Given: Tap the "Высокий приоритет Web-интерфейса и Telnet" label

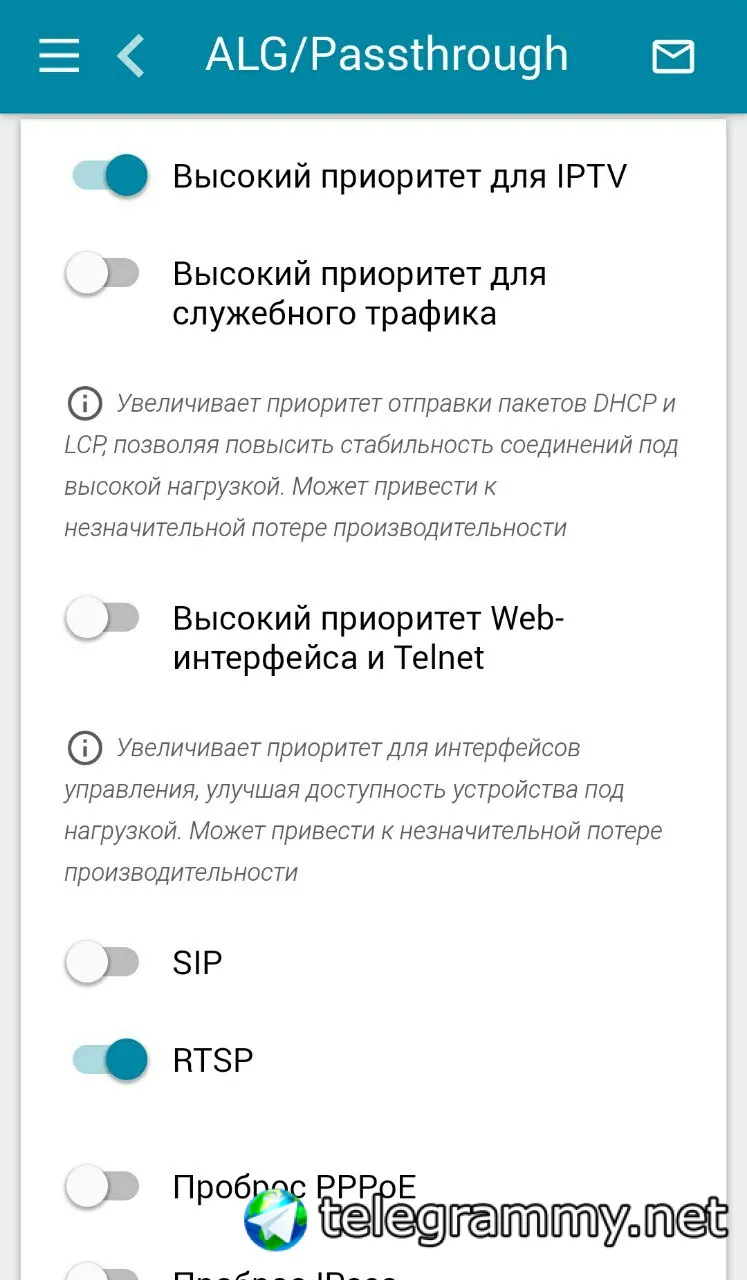Looking at the screenshot, I should [368, 638].
